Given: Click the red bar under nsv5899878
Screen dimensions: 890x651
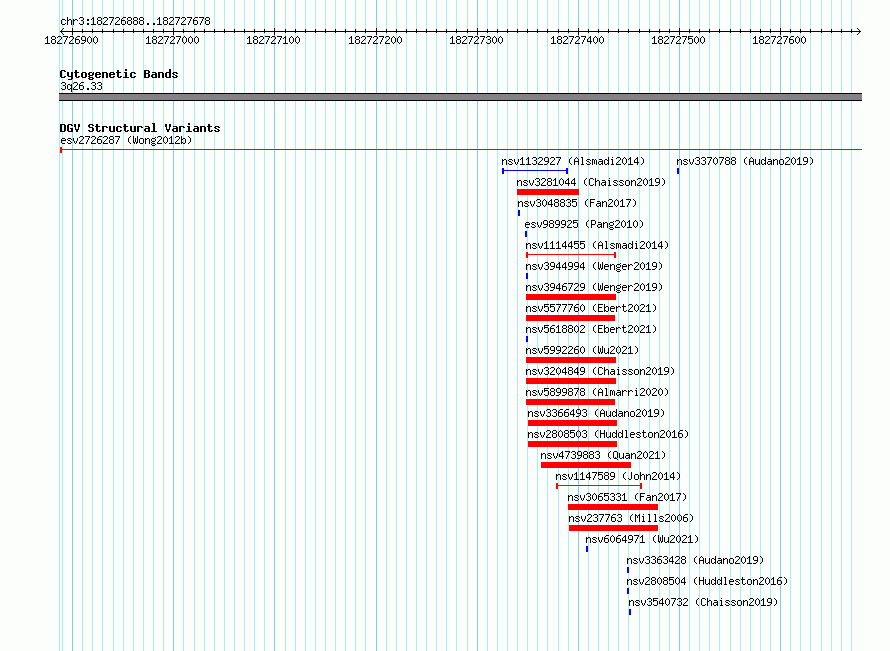Looking at the screenshot, I should click(570, 402).
